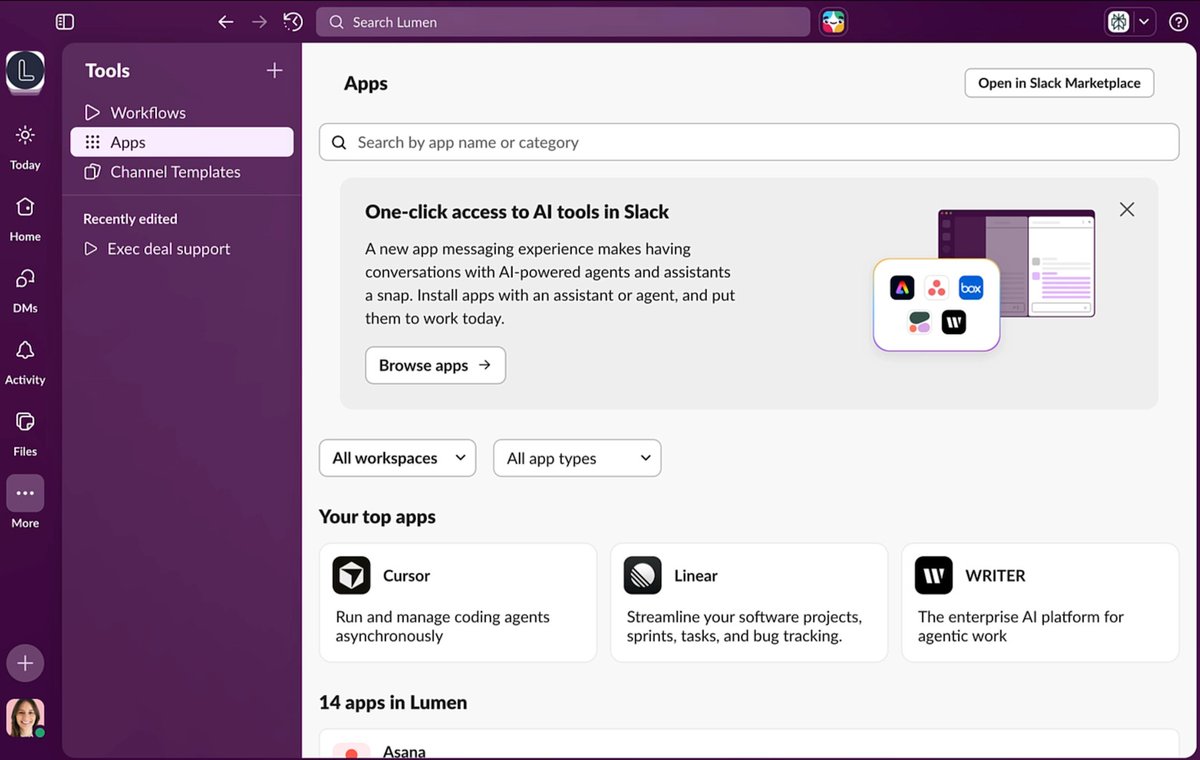This screenshot has height=760, width=1200.
Task: Click the plus button above the profile avatar
Action: [24, 662]
